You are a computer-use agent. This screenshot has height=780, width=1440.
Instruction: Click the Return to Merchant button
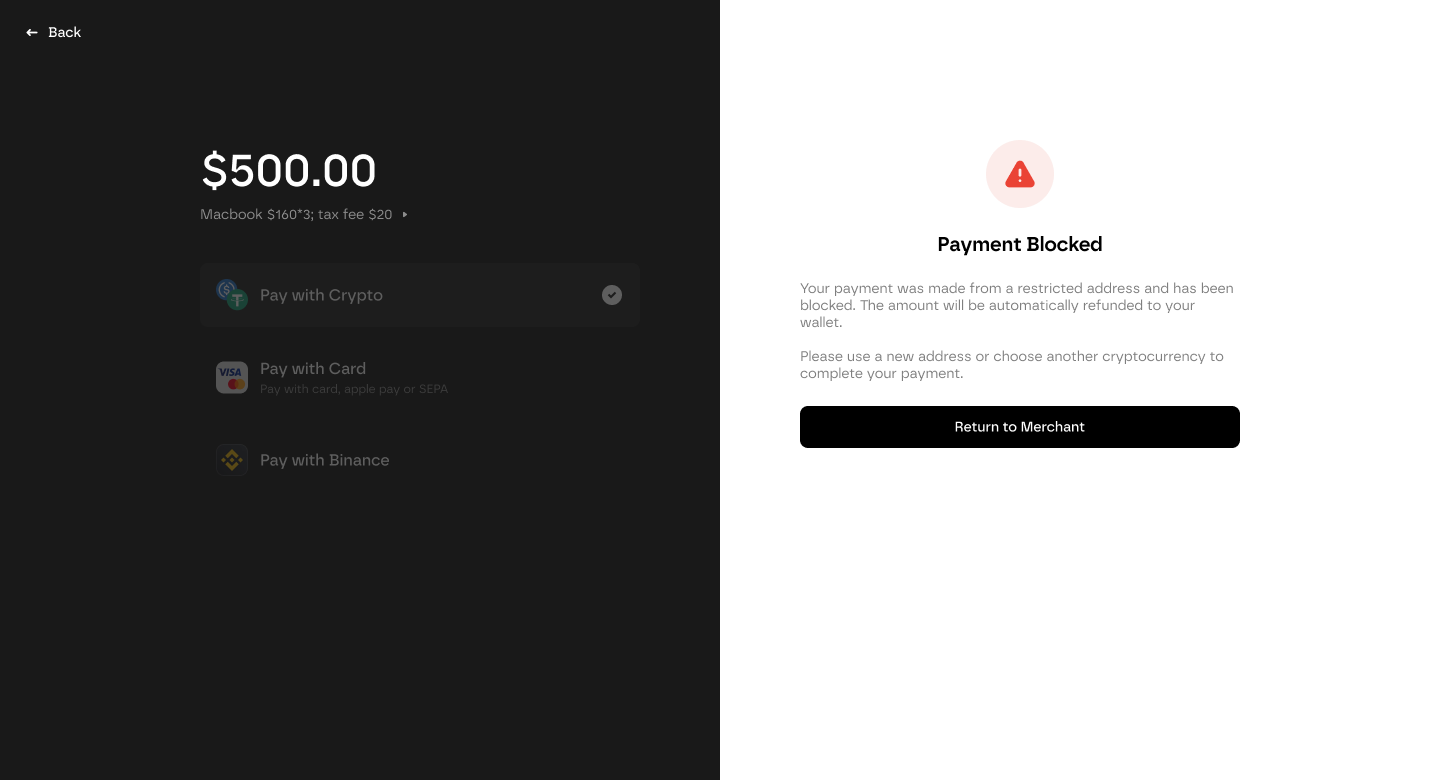(1020, 427)
